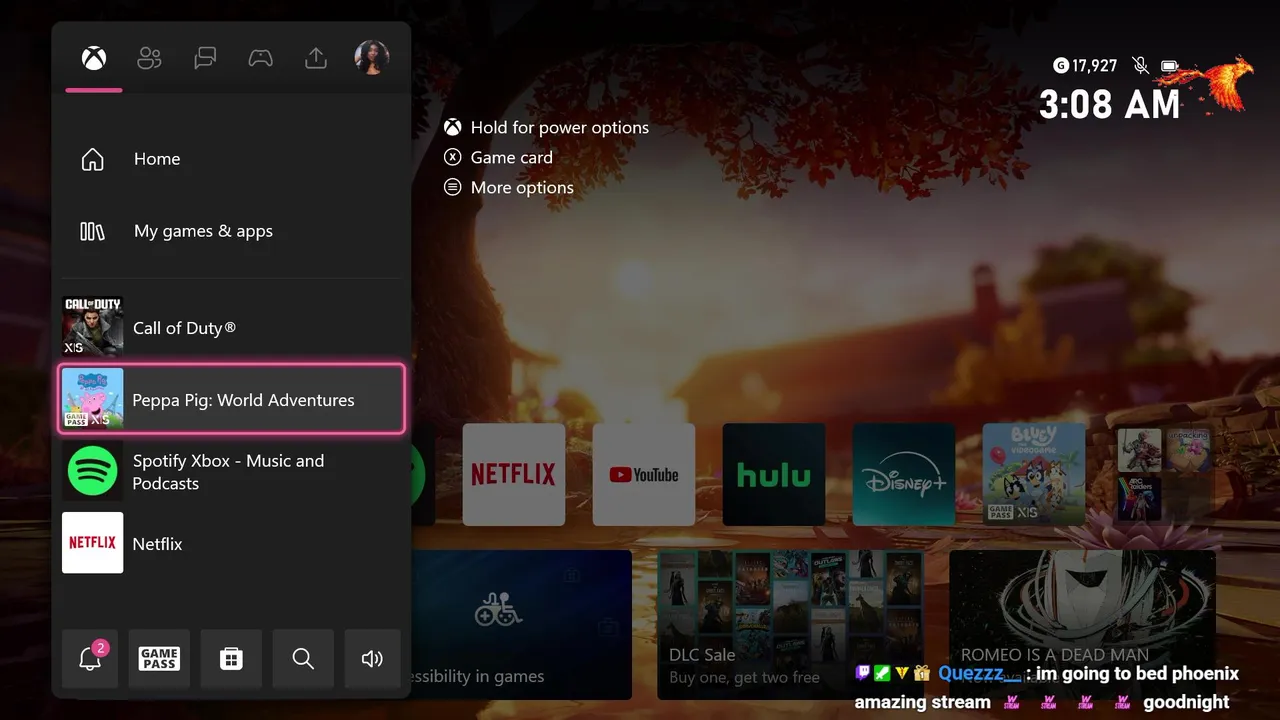The width and height of the screenshot is (1280, 720).
Task: Click the 3:08 AM clock
Action: coord(1110,104)
